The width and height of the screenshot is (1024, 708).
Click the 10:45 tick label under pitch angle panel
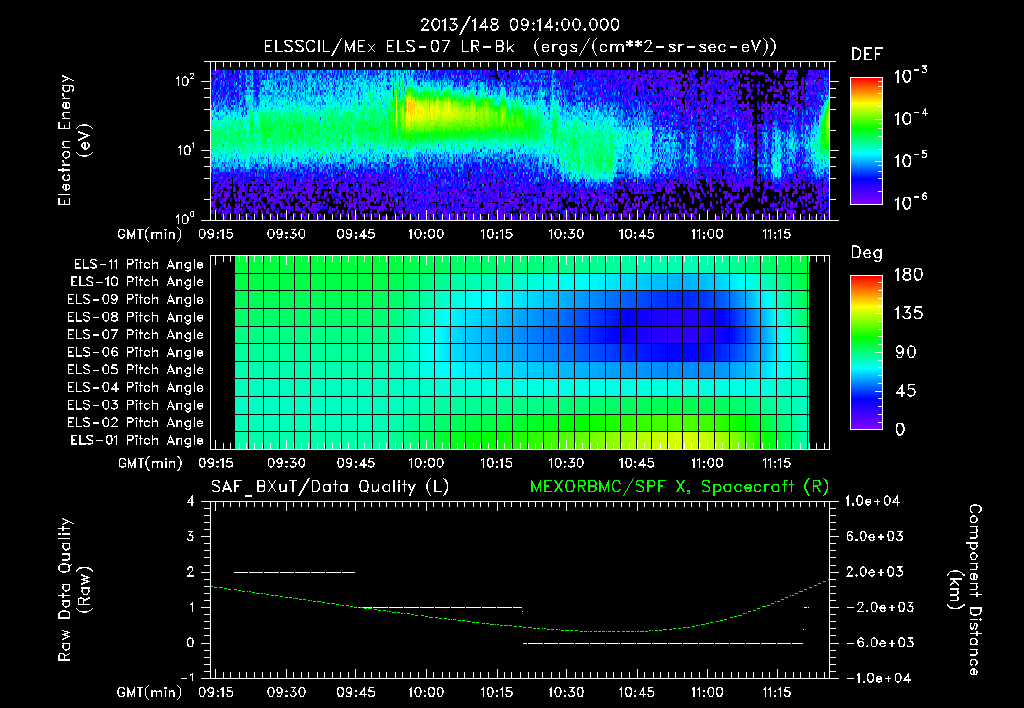636,463
